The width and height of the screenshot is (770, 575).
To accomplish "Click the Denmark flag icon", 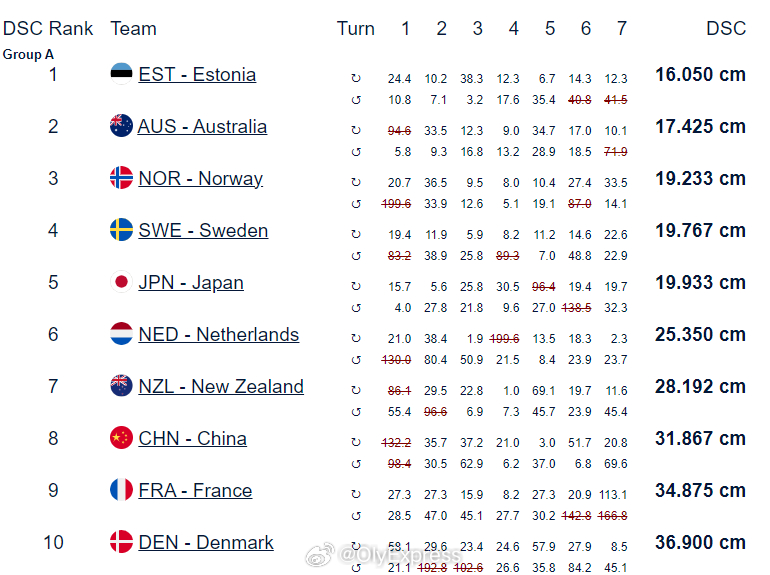I will tap(121, 542).
